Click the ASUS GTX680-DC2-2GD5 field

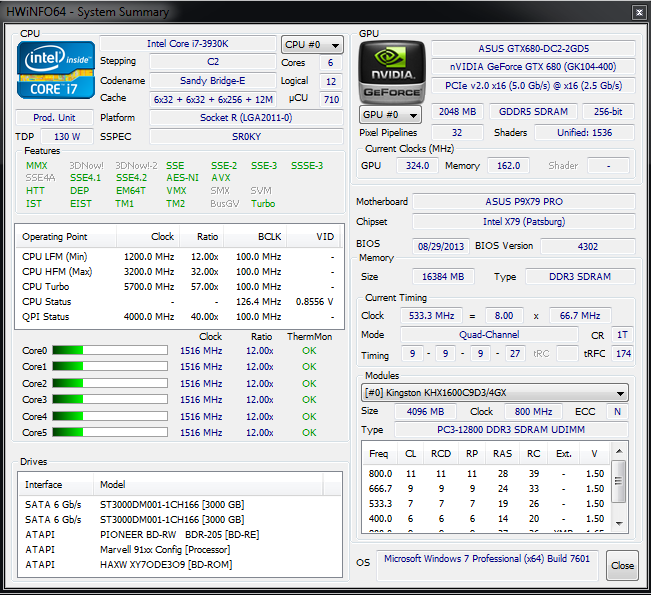(x=534, y=49)
